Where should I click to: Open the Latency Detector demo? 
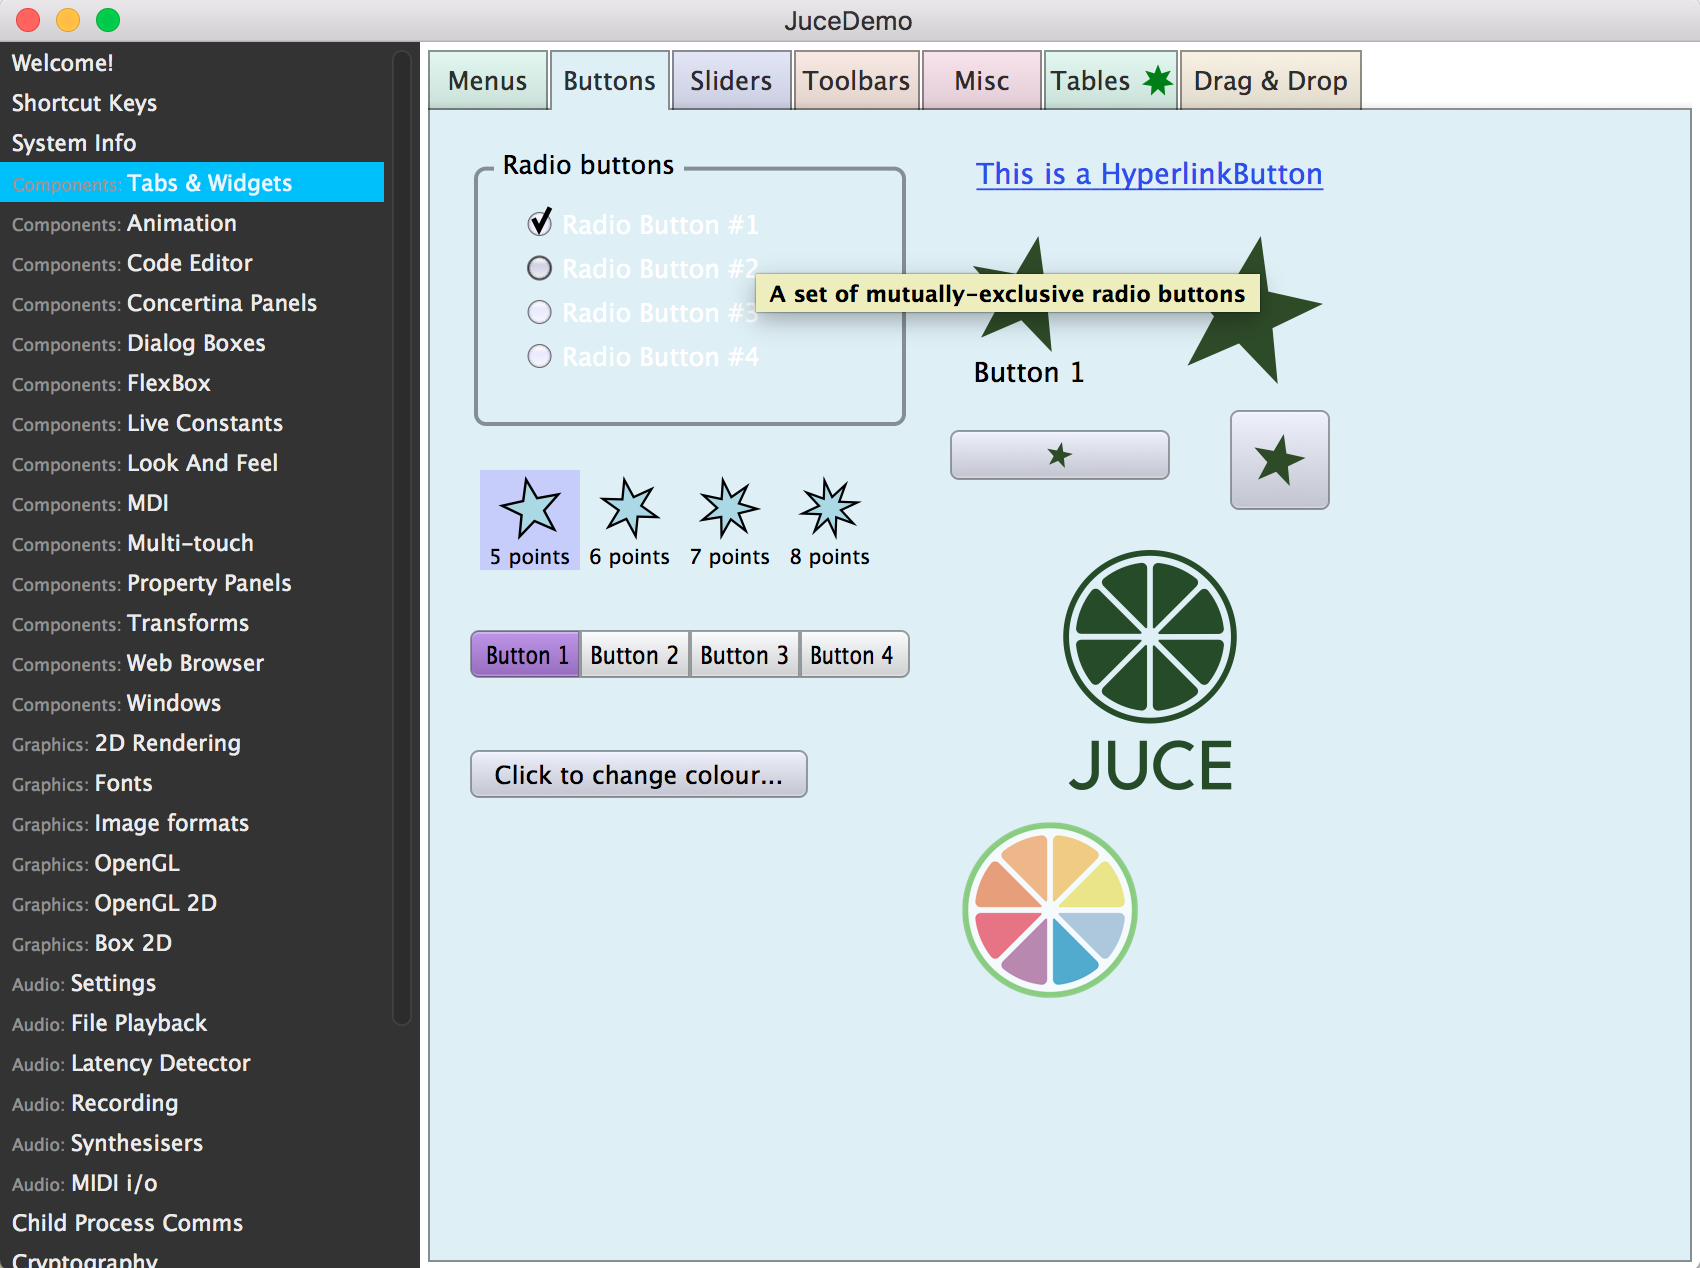point(192,1063)
